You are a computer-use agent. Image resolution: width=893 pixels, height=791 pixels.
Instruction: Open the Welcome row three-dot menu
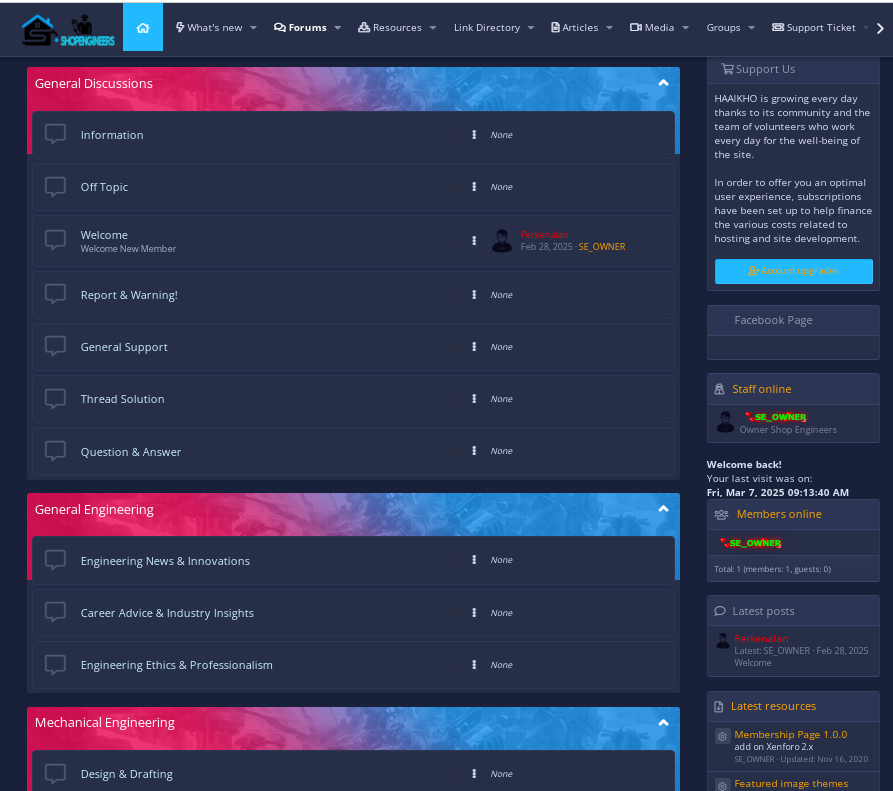click(474, 240)
